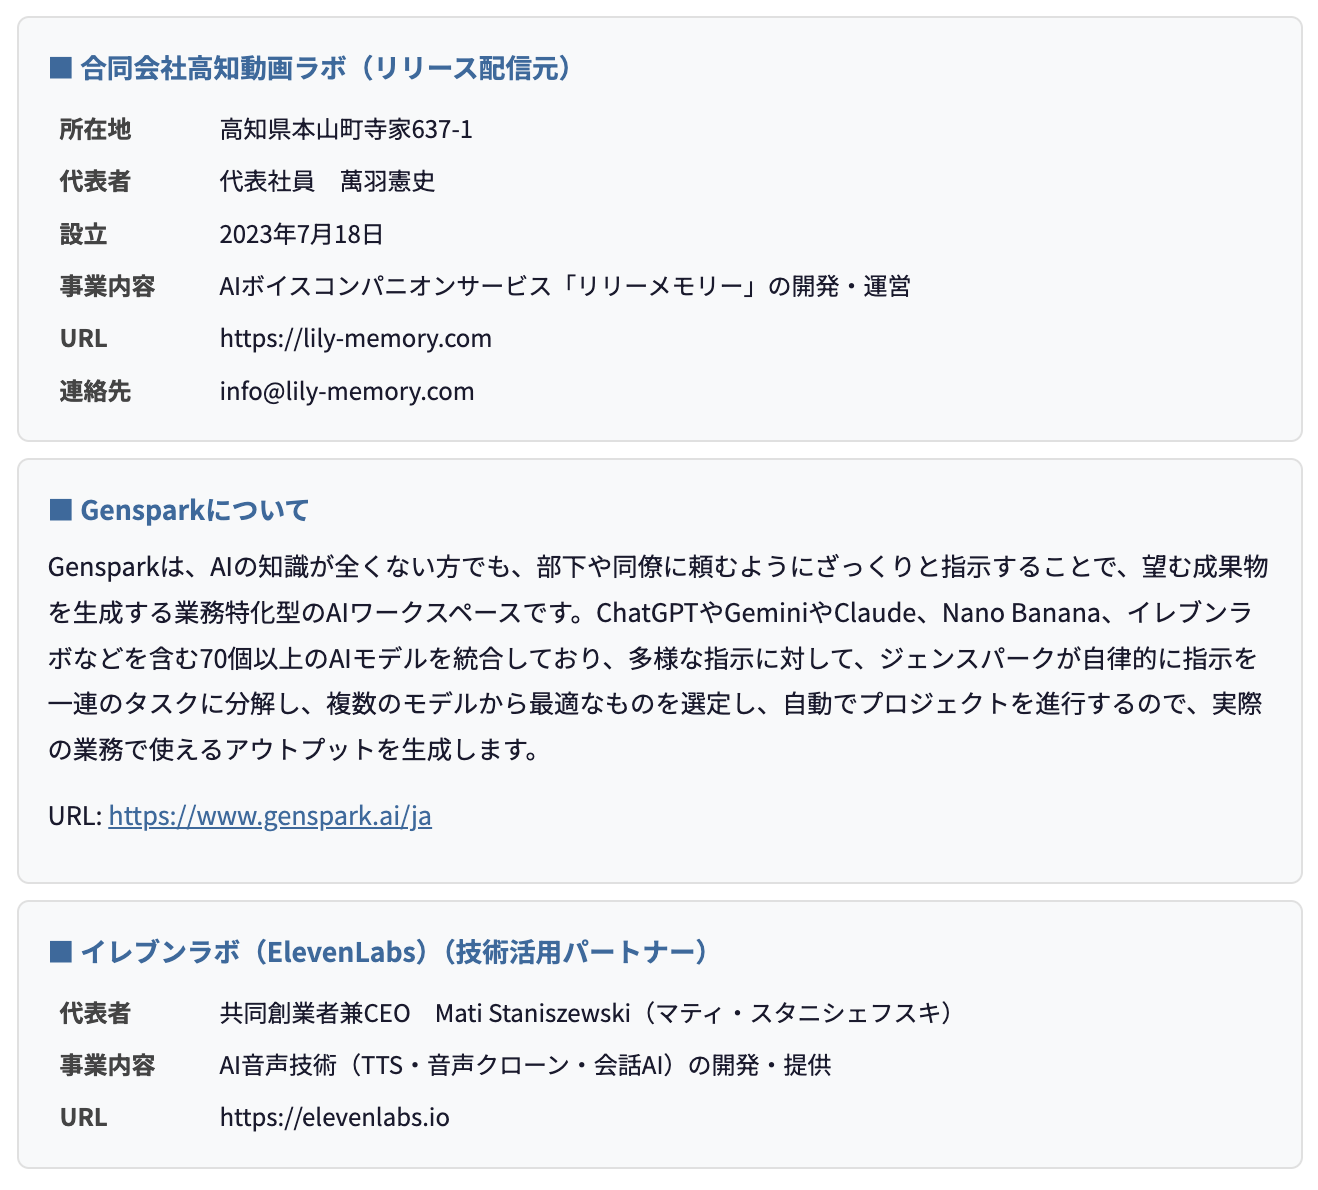The image size is (1318, 1190).
Task: Click the blue square bullet before 合同会社 heading
Action: [60, 68]
